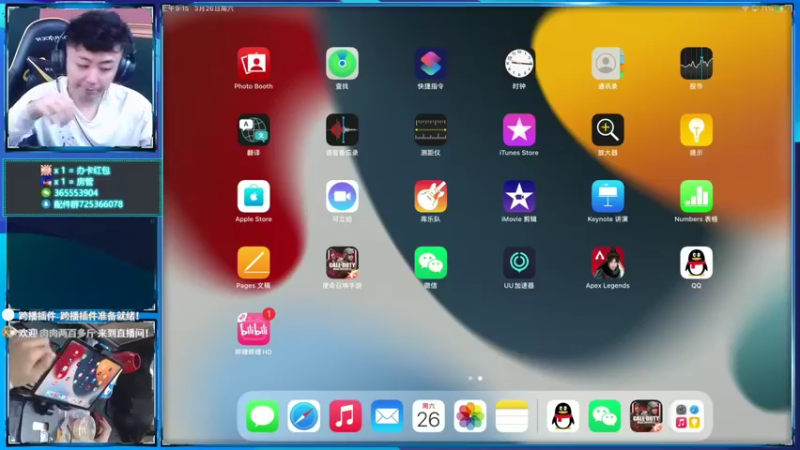Screen dimensions: 800x450
Task: Click the tablet hand-cam preview
Action: tap(82, 383)
